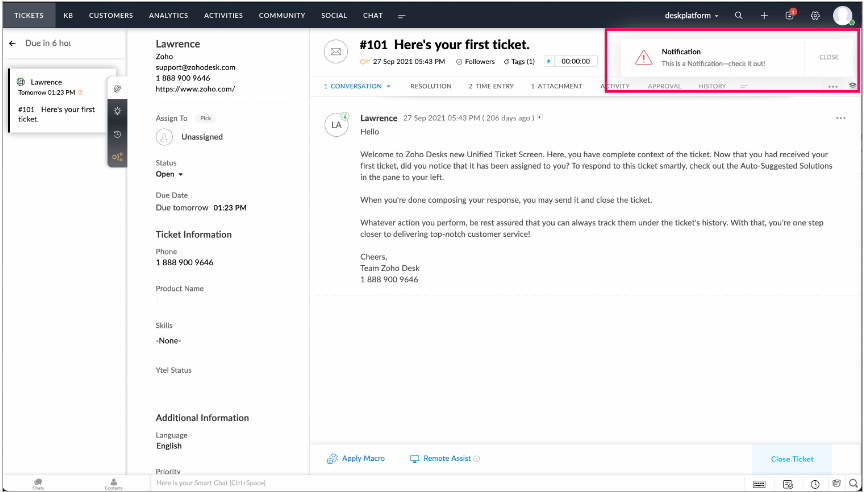
Task: Click the Close Ticket button
Action: pyautogui.click(x=792, y=459)
